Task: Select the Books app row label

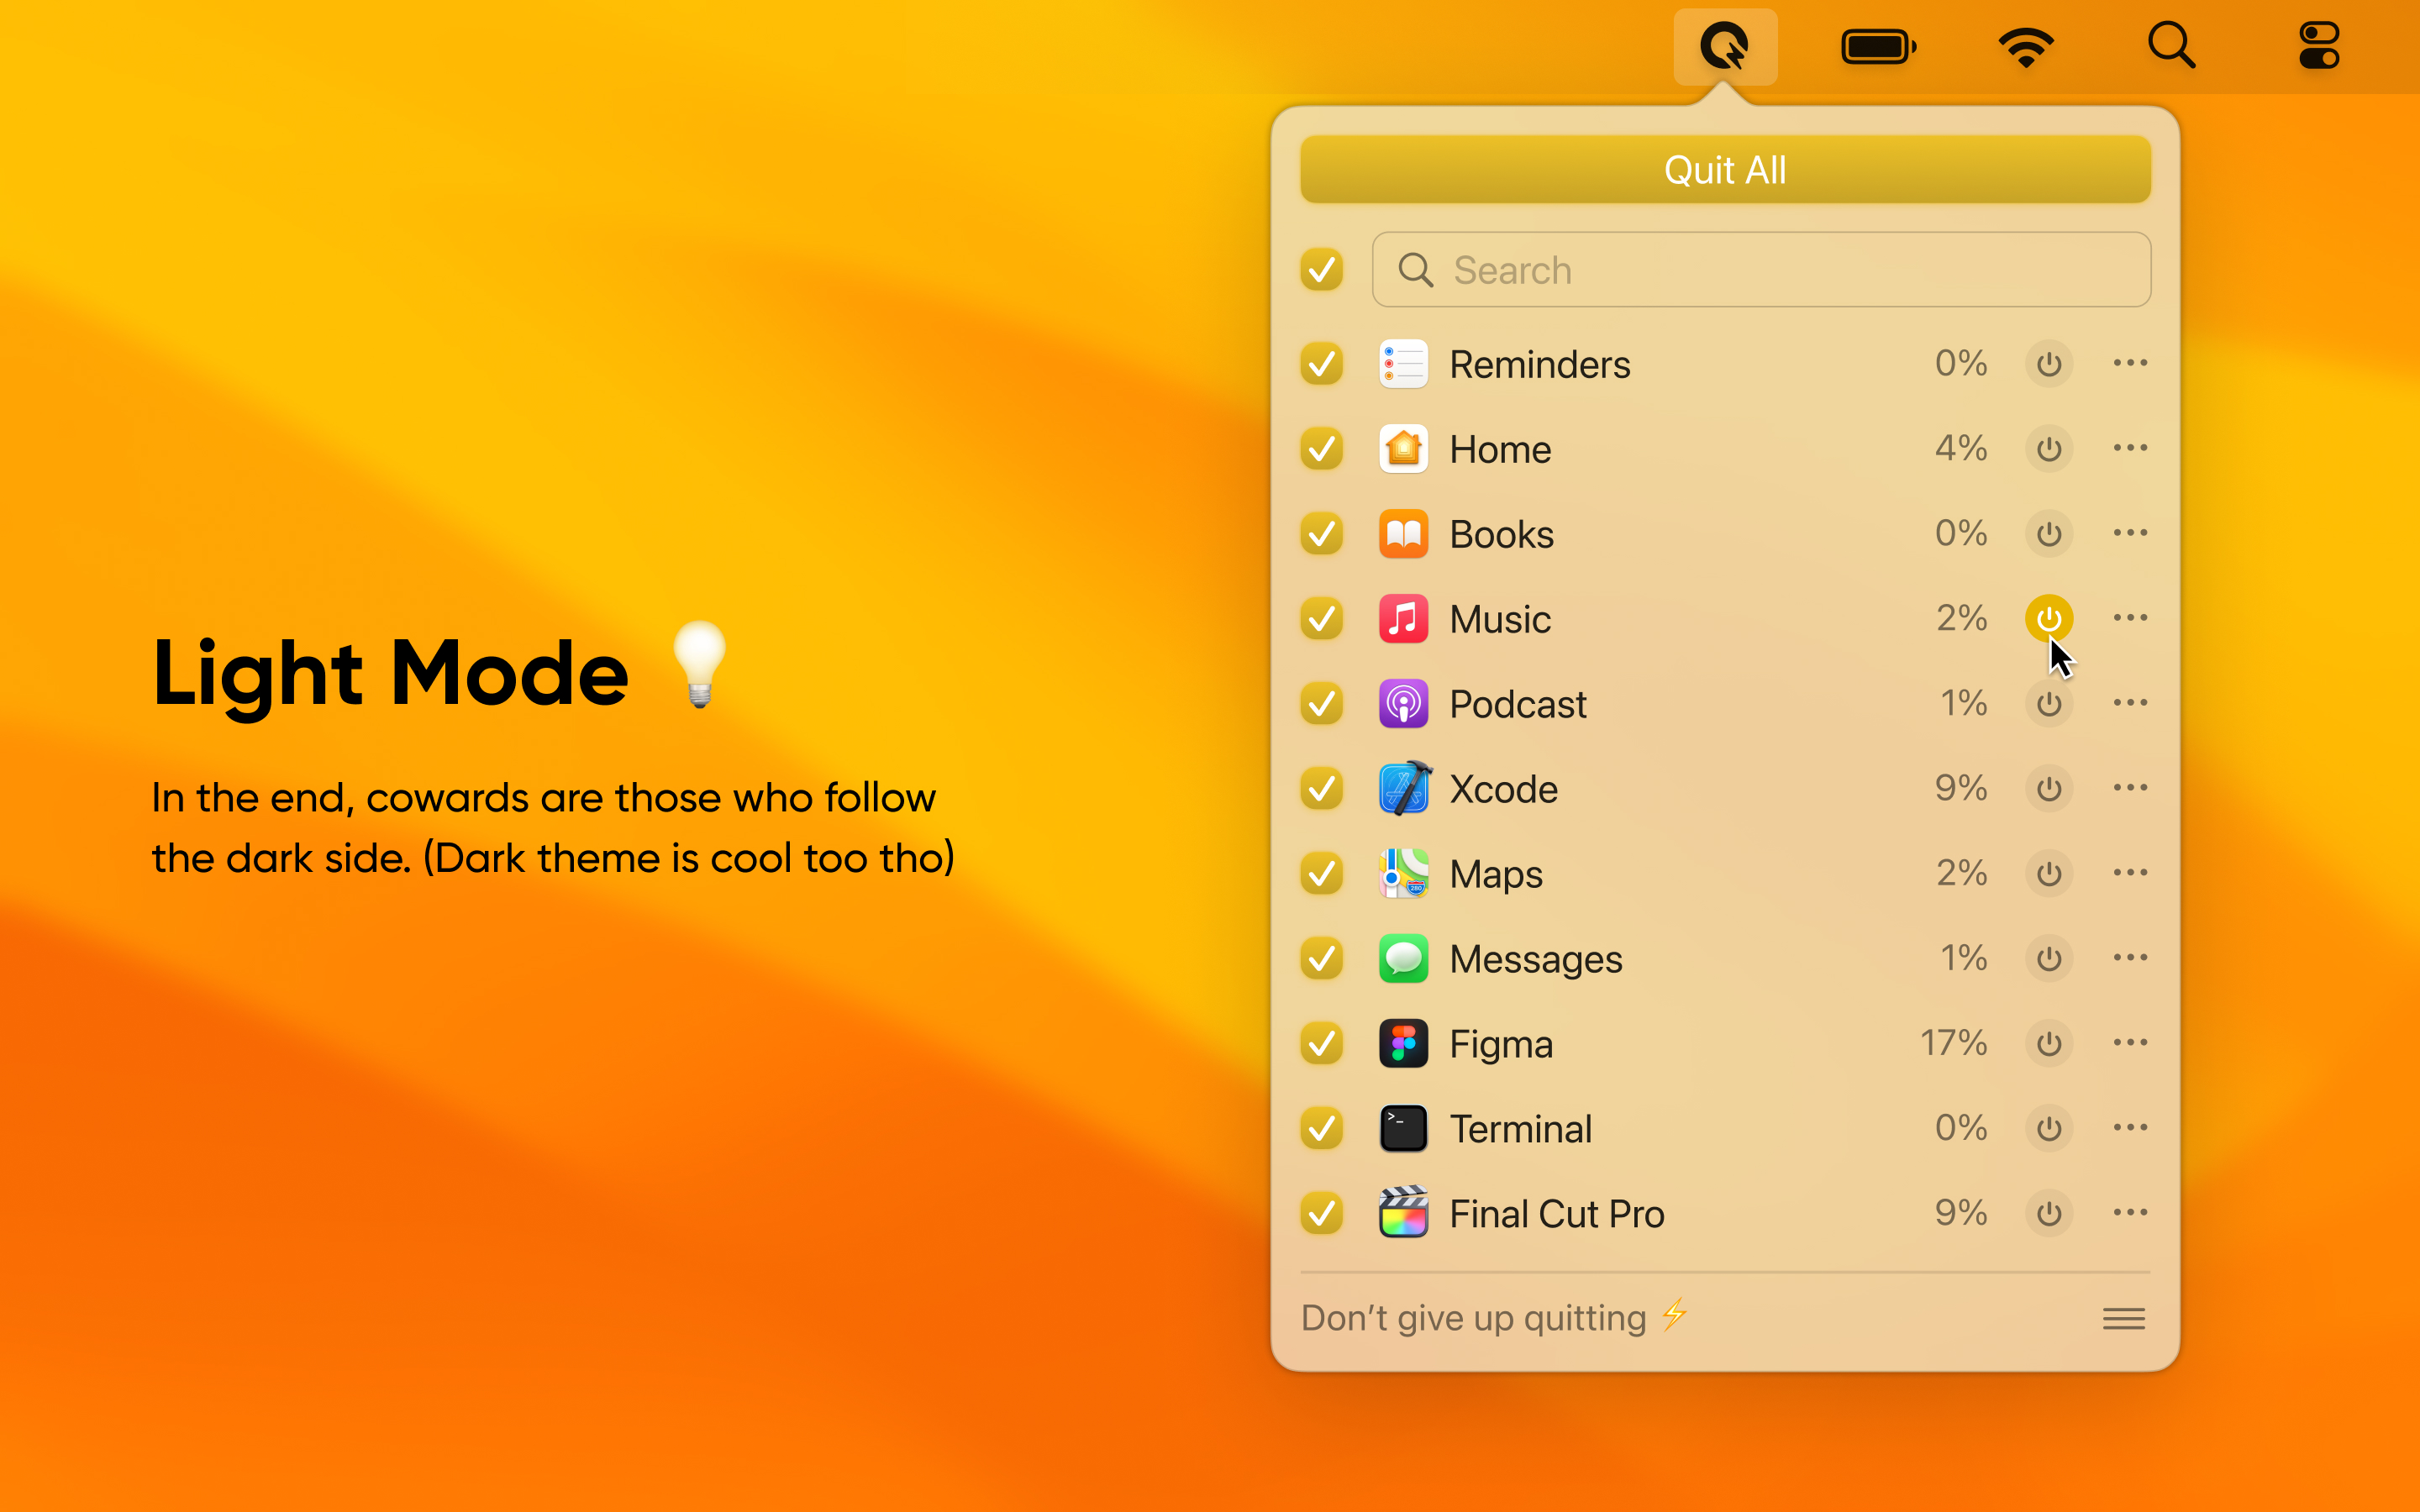Action: [1501, 534]
